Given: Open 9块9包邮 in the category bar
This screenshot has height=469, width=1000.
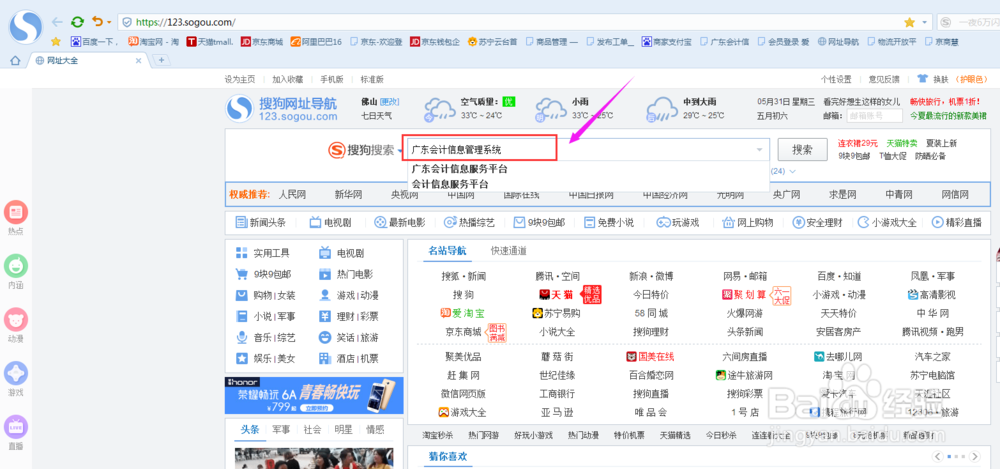Looking at the screenshot, I should pyautogui.click(x=539, y=223).
